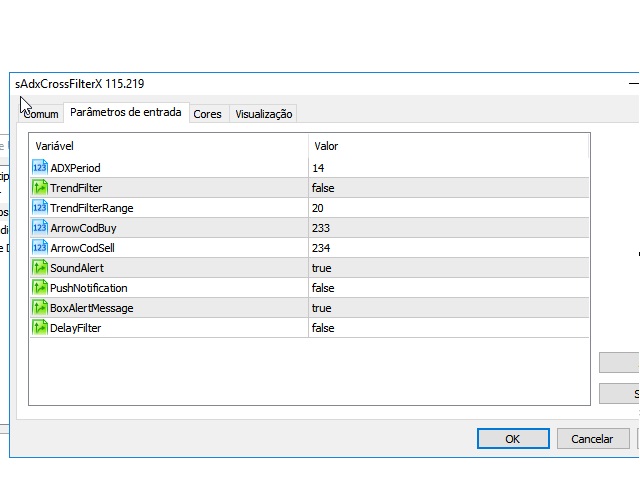Switch to the Comum tab
The image size is (640, 480).
click(x=41, y=114)
